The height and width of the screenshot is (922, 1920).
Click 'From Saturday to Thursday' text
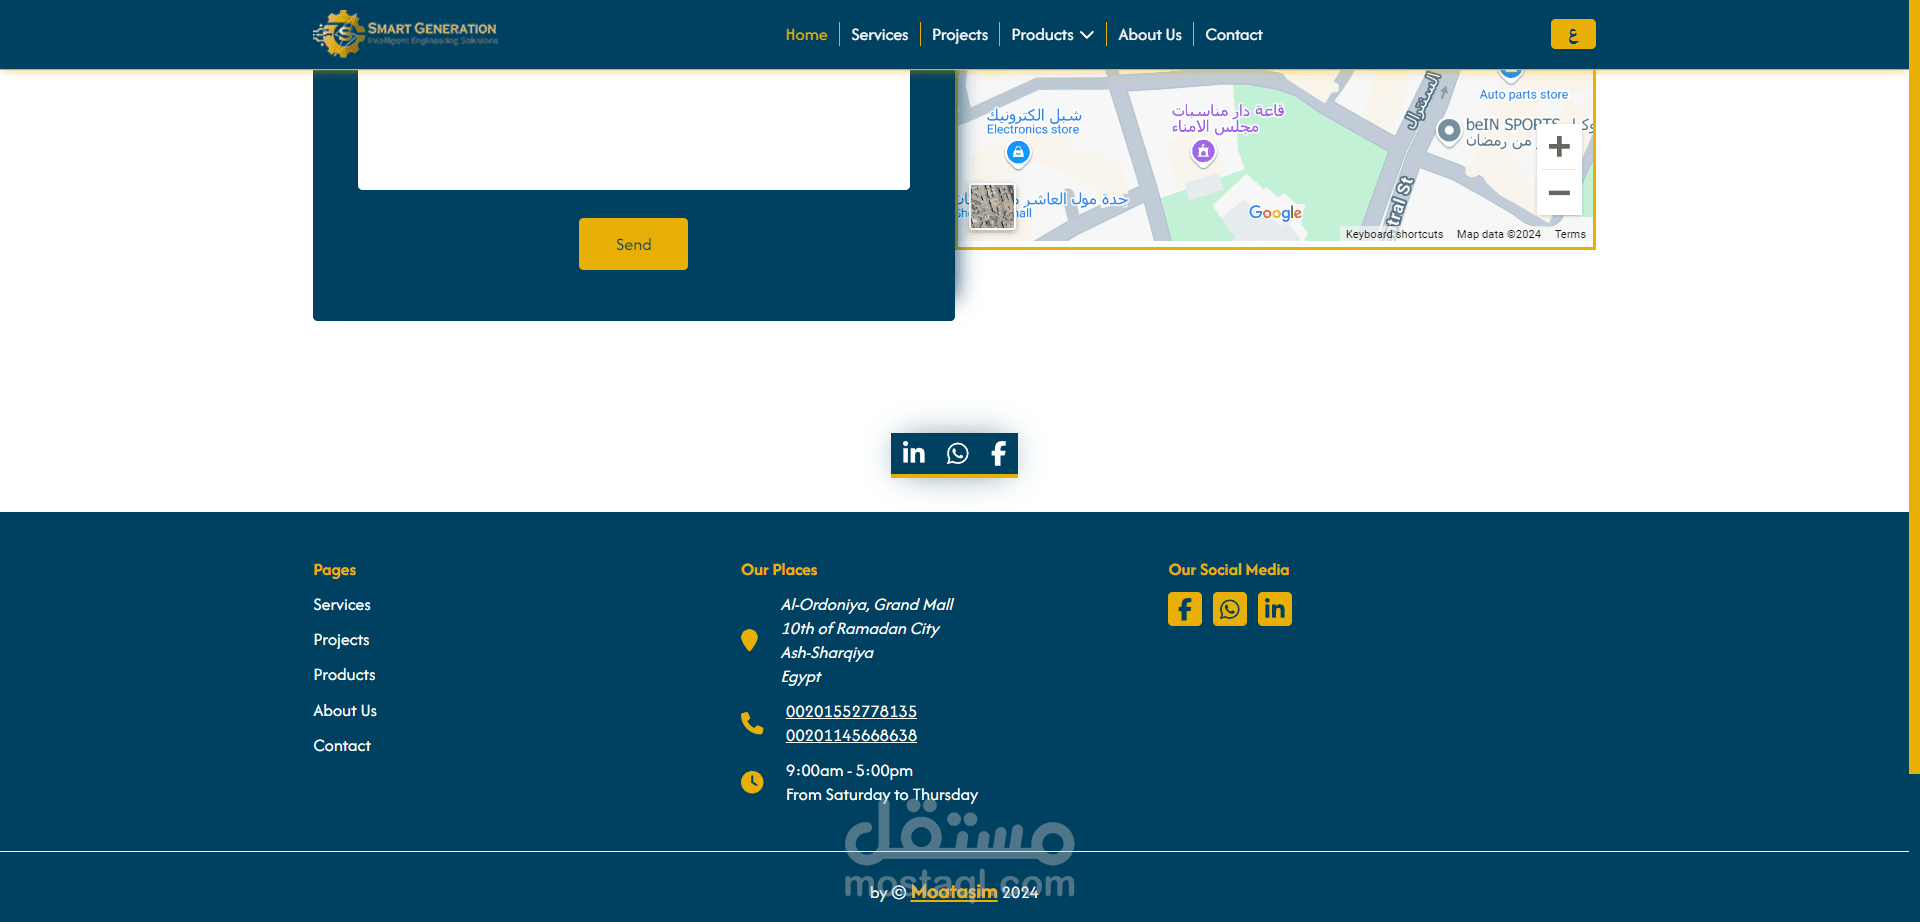tap(881, 795)
